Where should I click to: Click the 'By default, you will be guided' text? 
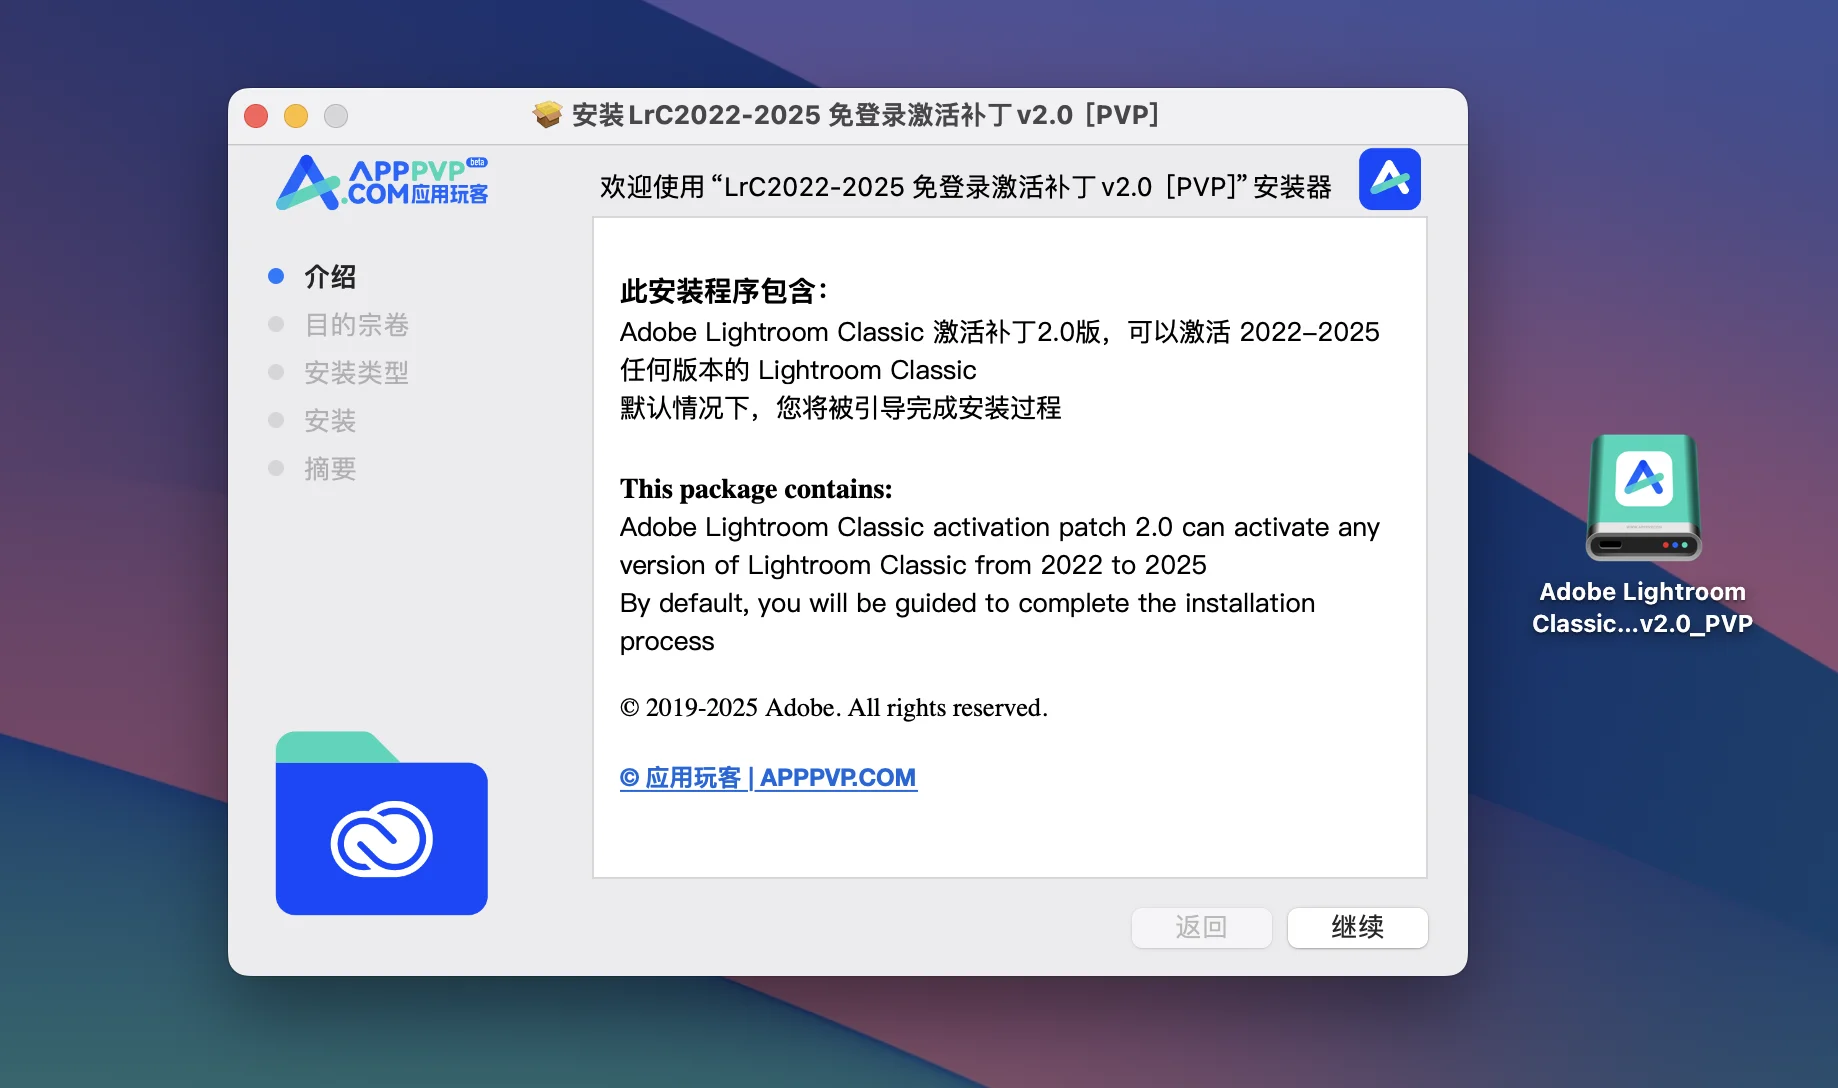(967, 621)
